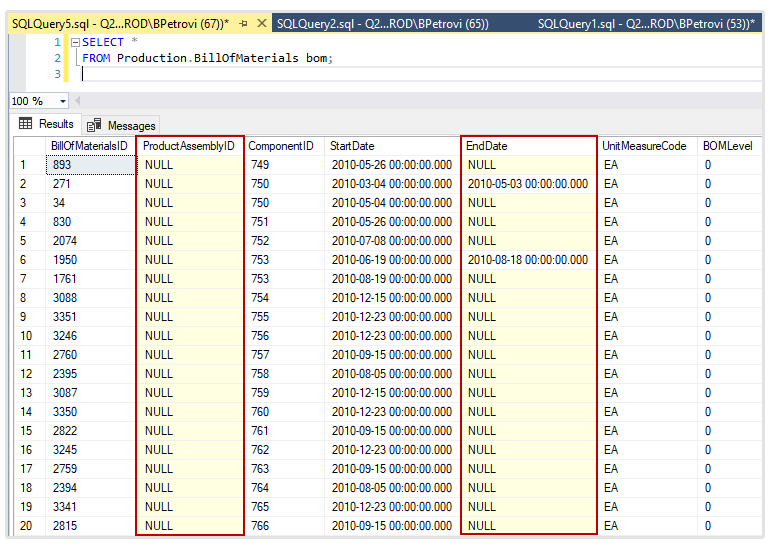770x550 pixels.
Task: Click cell 893 in BillOfMaterialsID
Action: pyautogui.click(x=91, y=165)
